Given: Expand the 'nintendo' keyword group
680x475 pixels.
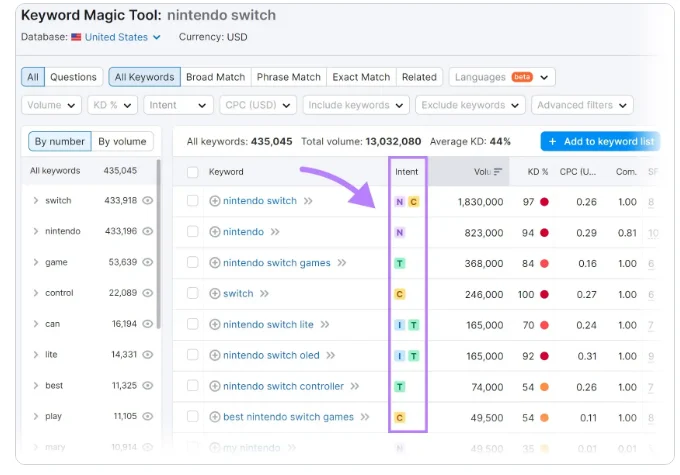Looking at the screenshot, I should point(36,231).
